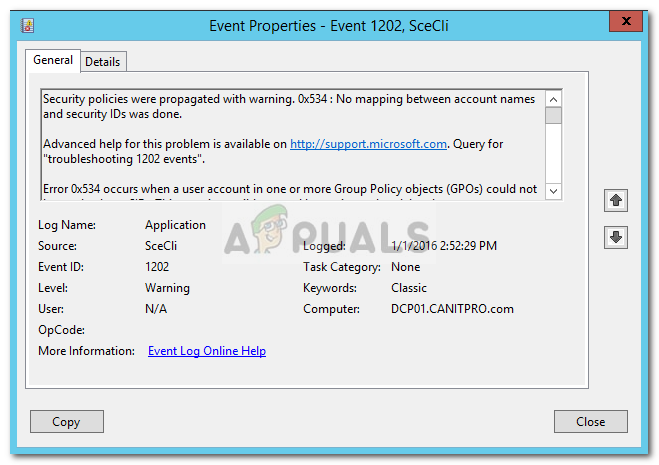Screen dimensions: 659x465
Task: Close the Event Properties window
Action: [x=626, y=21]
